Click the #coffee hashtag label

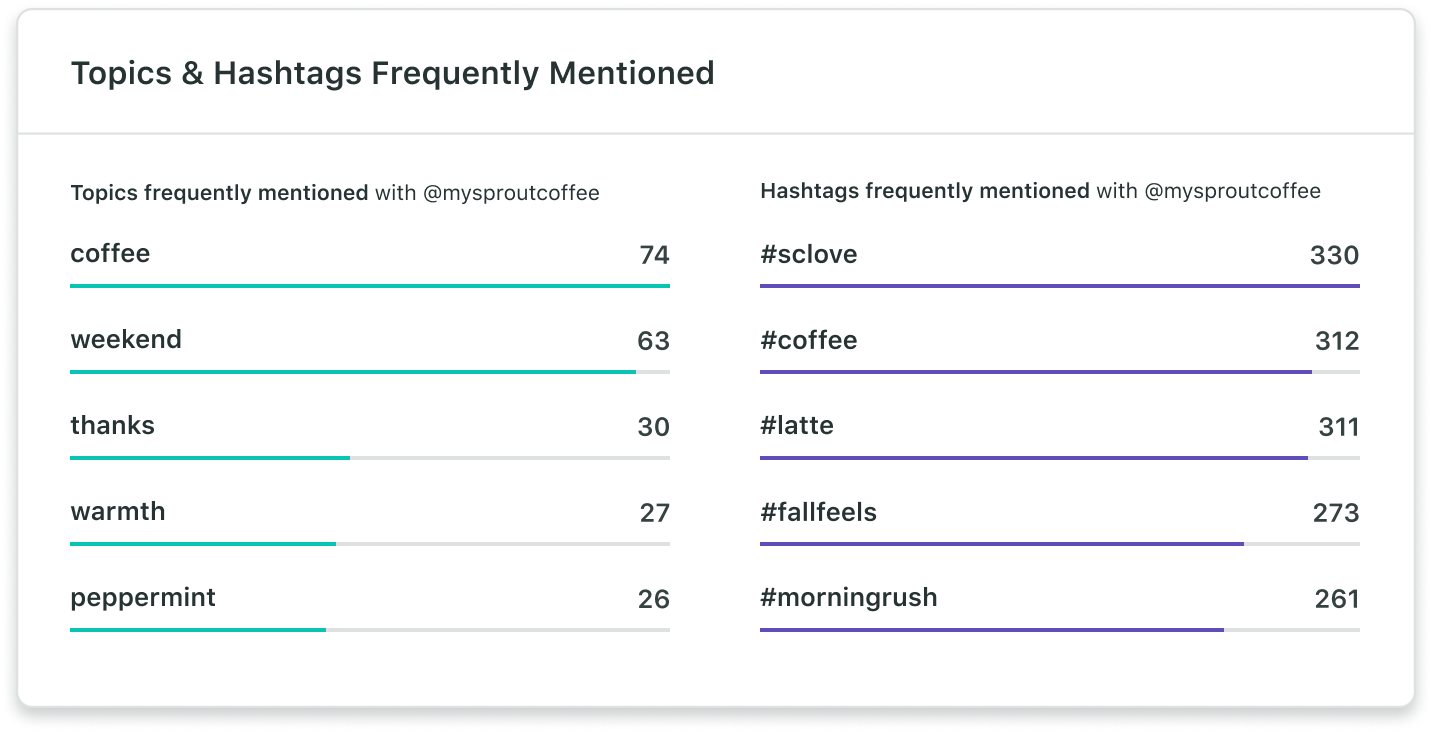click(x=808, y=340)
